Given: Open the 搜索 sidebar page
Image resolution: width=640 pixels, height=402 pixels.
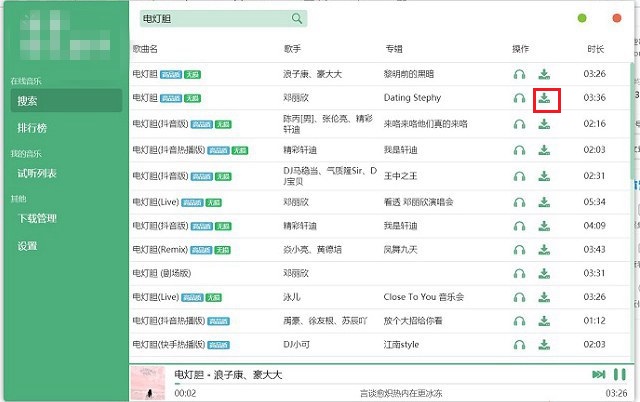Looking at the screenshot, I should pos(67,100).
